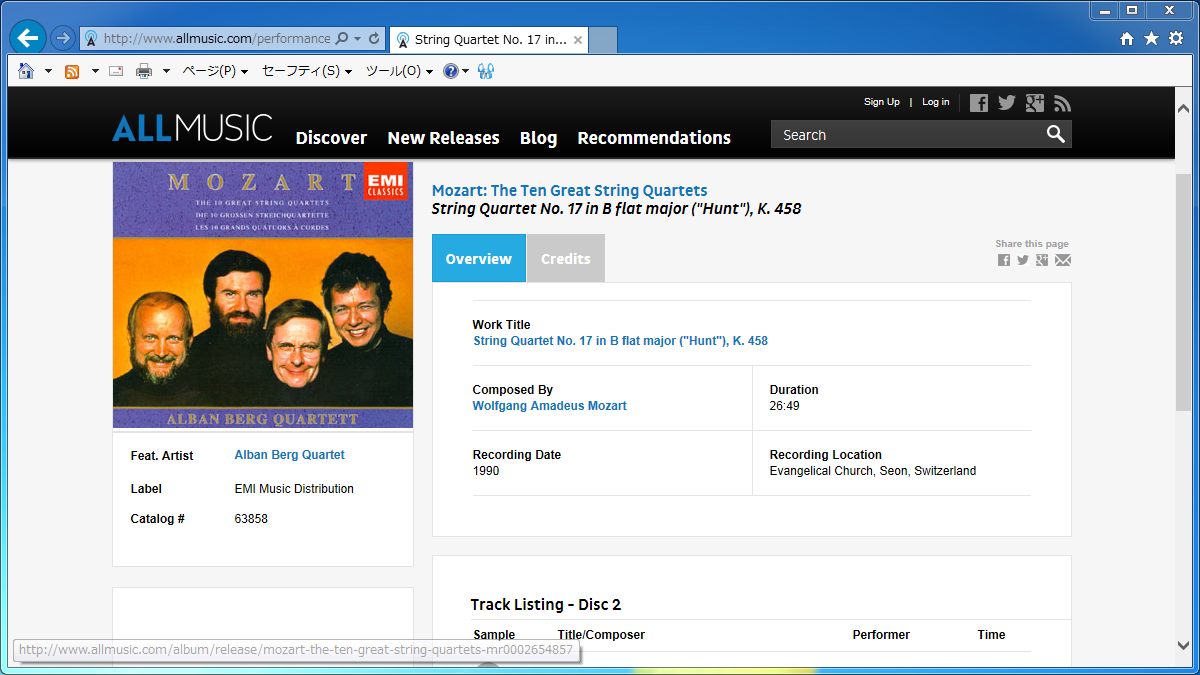Open a new blank browser tab
1200x675 pixels.
(x=603, y=40)
